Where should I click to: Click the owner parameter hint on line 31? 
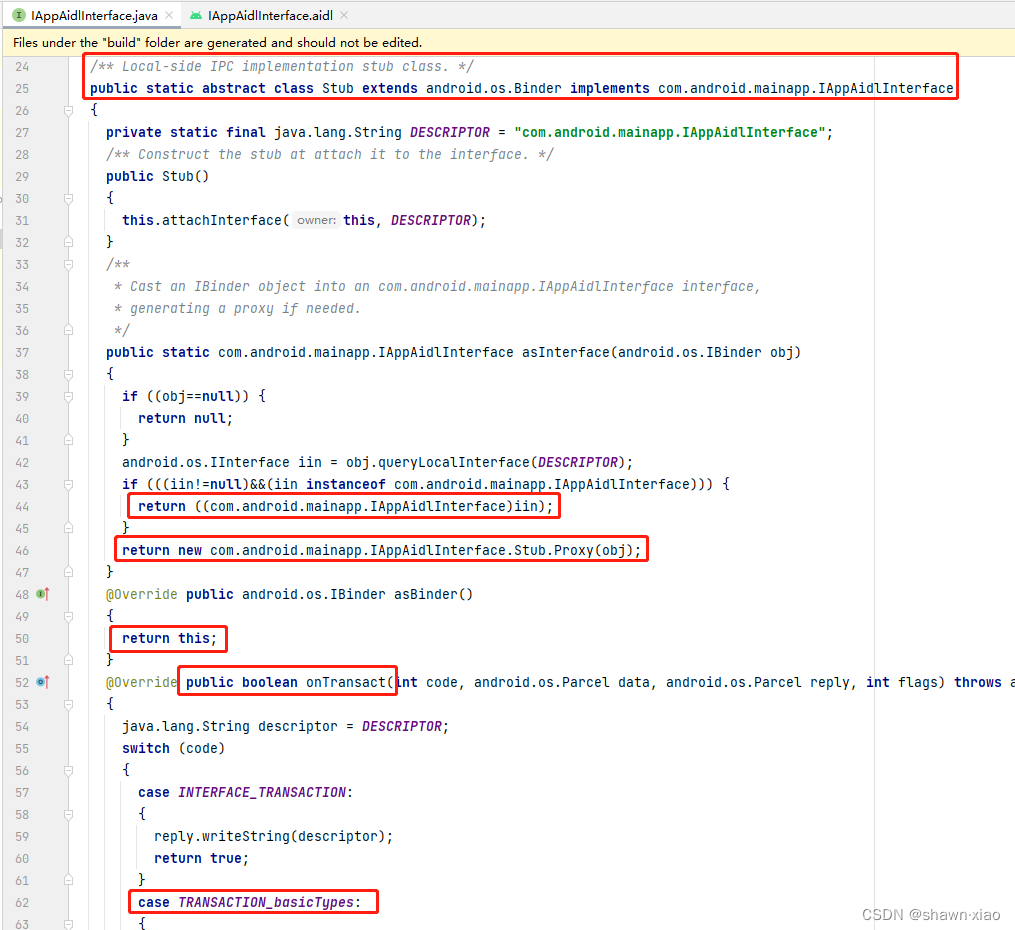click(x=315, y=220)
